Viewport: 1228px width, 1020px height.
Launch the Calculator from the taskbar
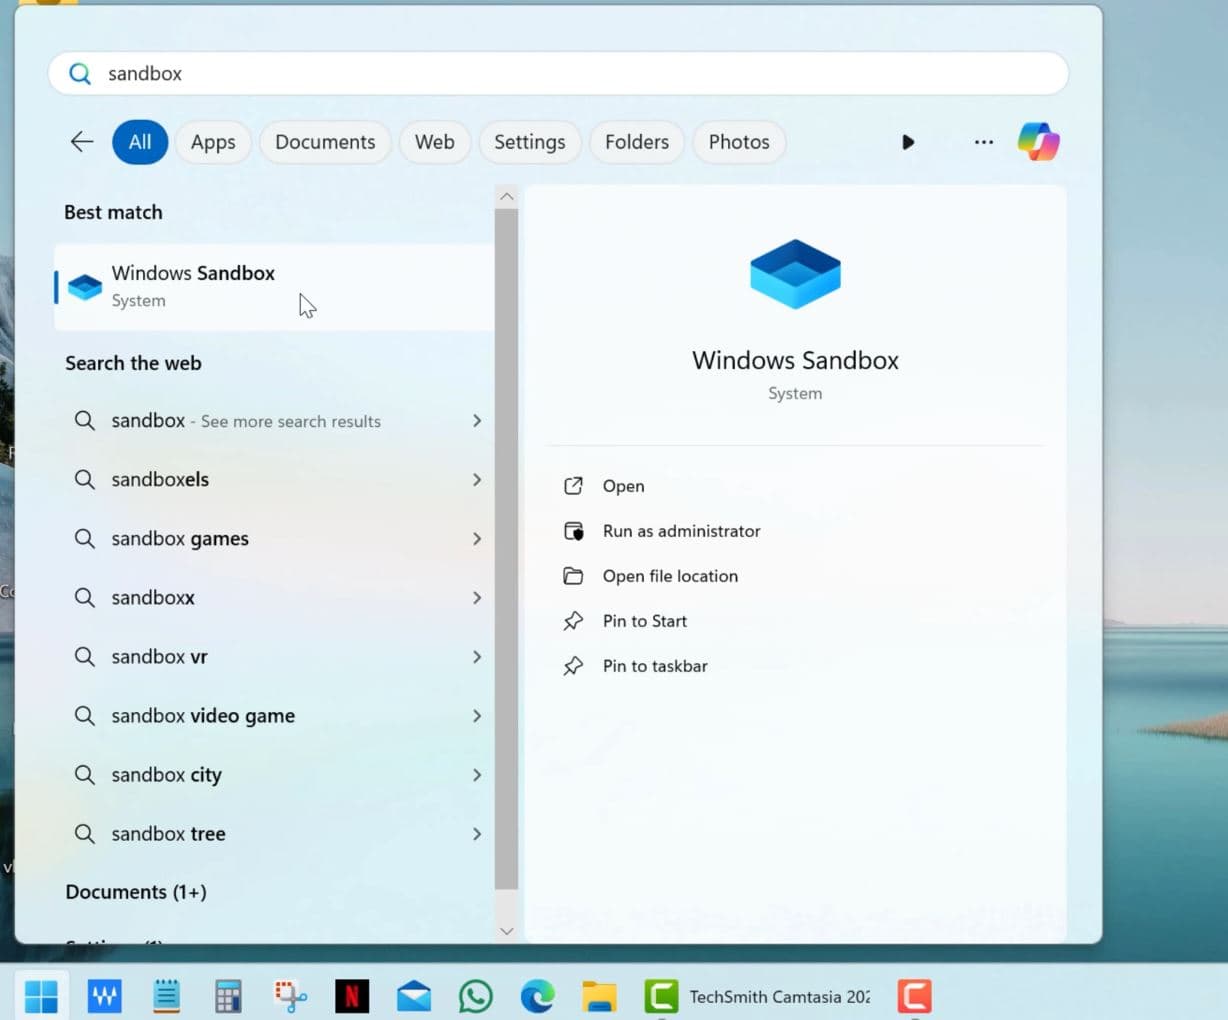click(x=228, y=996)
